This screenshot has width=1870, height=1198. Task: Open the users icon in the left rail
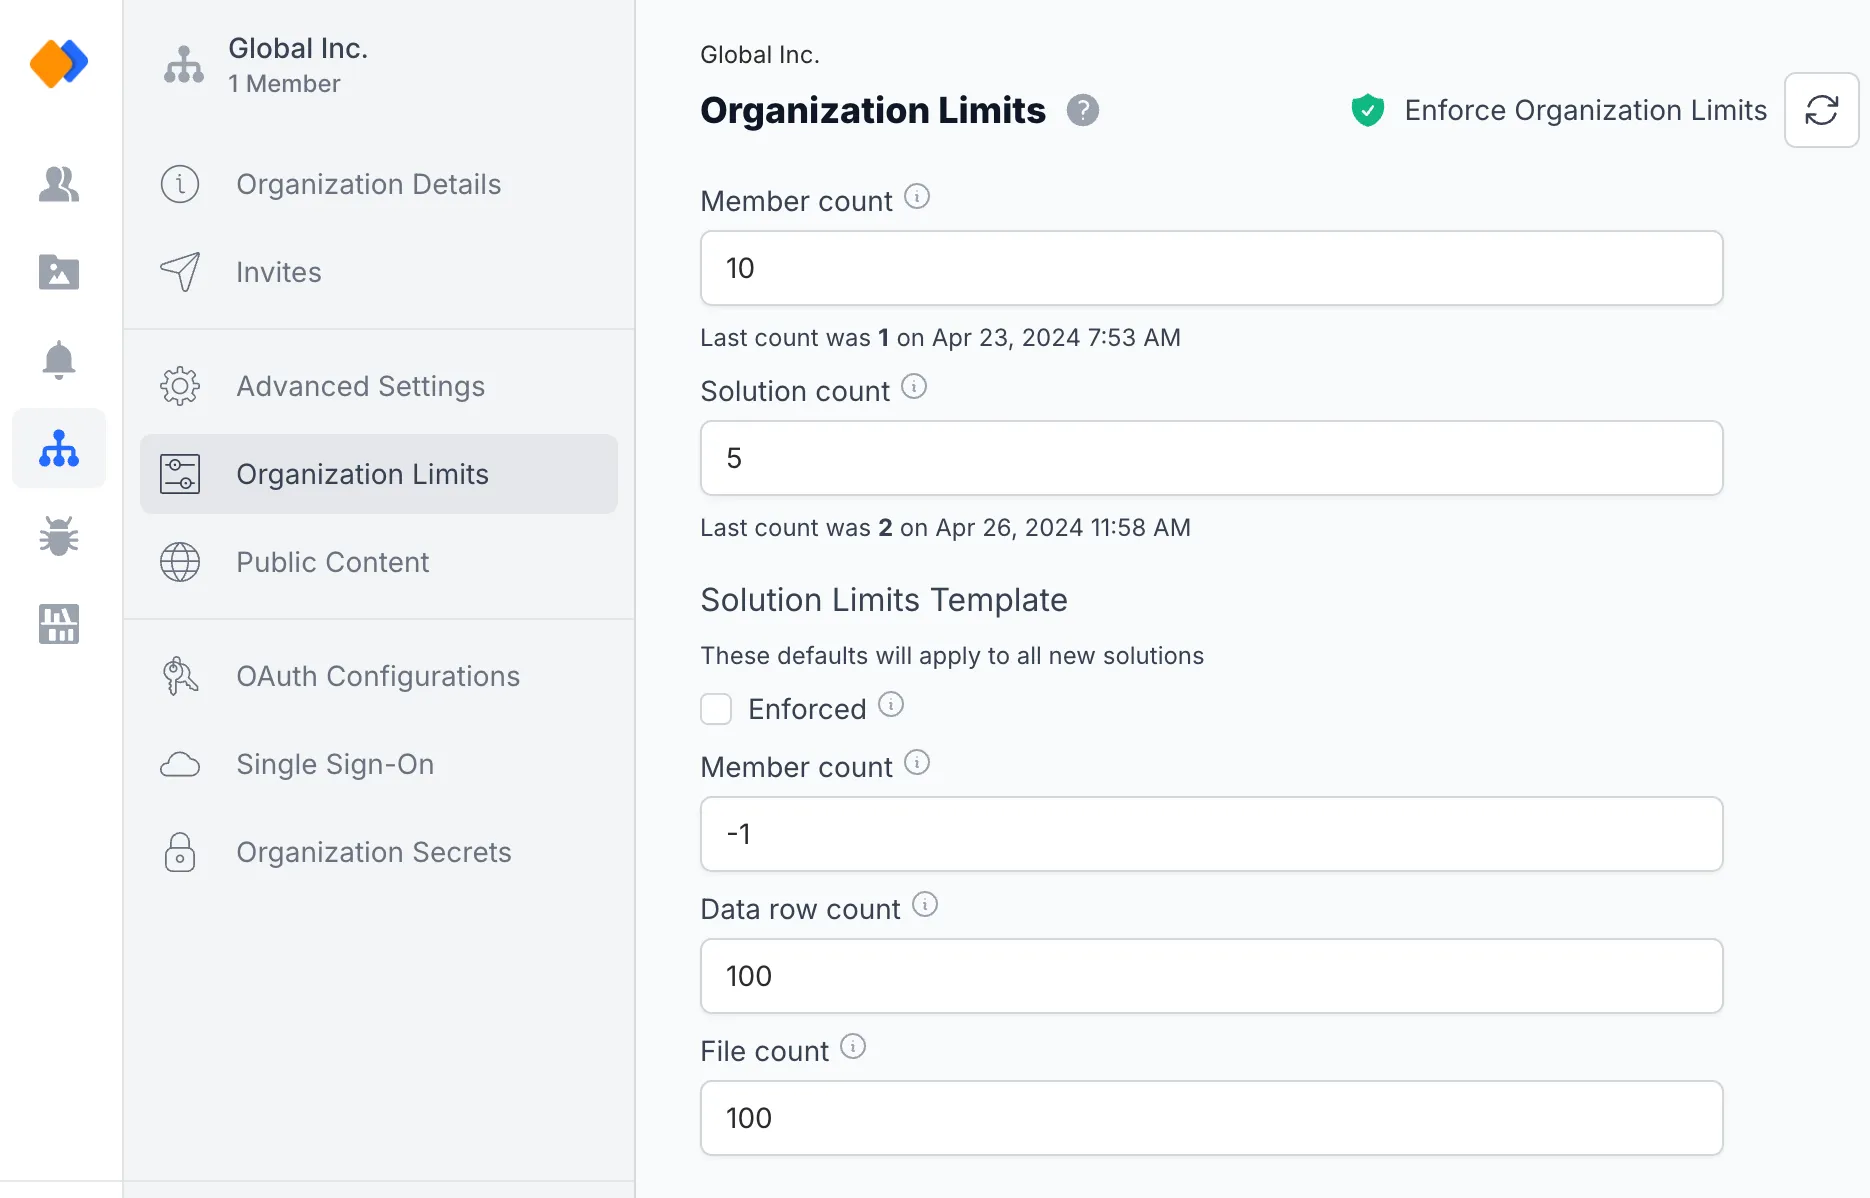coord(59,184)
